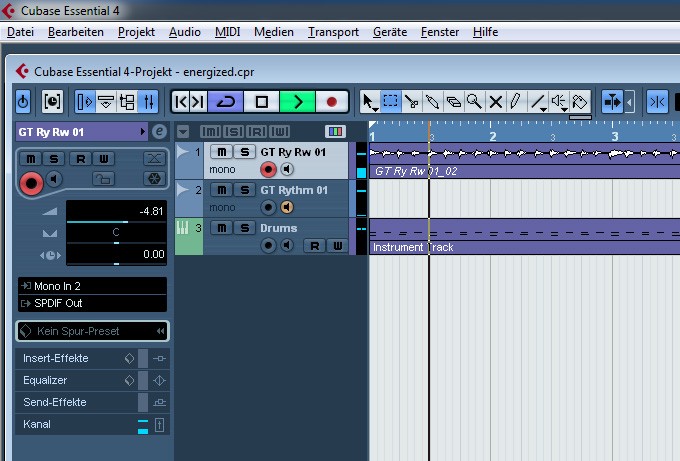This screenshot has height=461, width=680.
Task: Toggle the inspector Monitor speaker button
Action: 54,179
